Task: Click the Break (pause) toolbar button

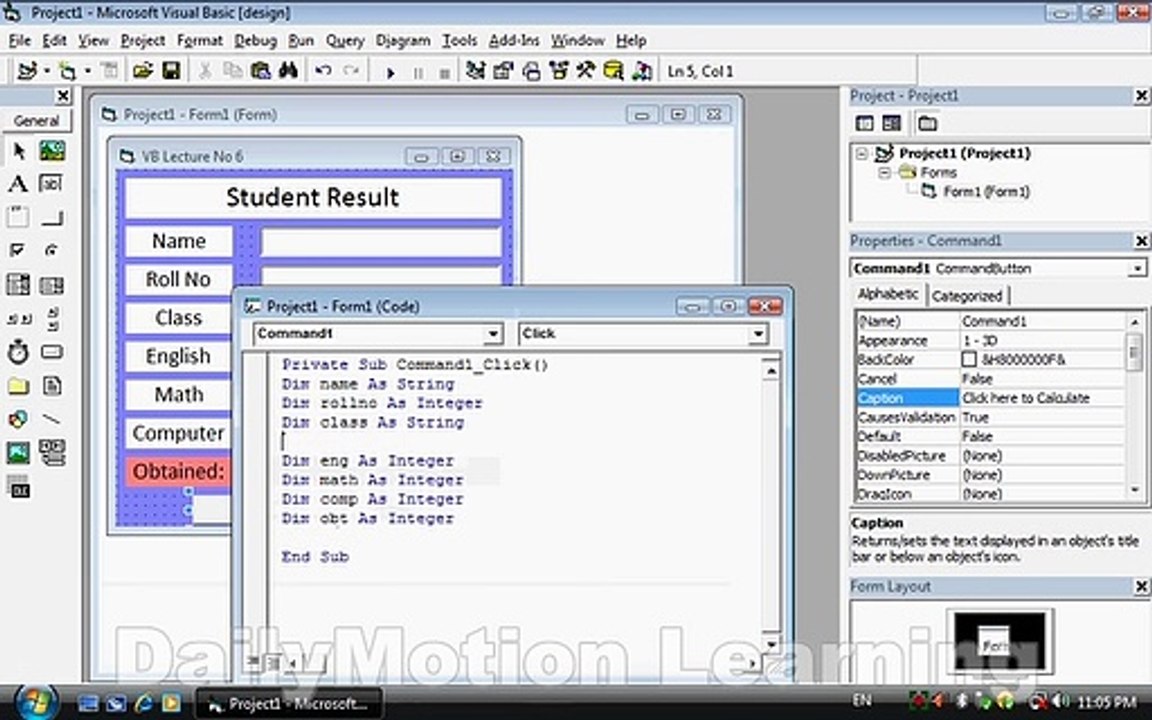Action: click(x=418, y=73)
